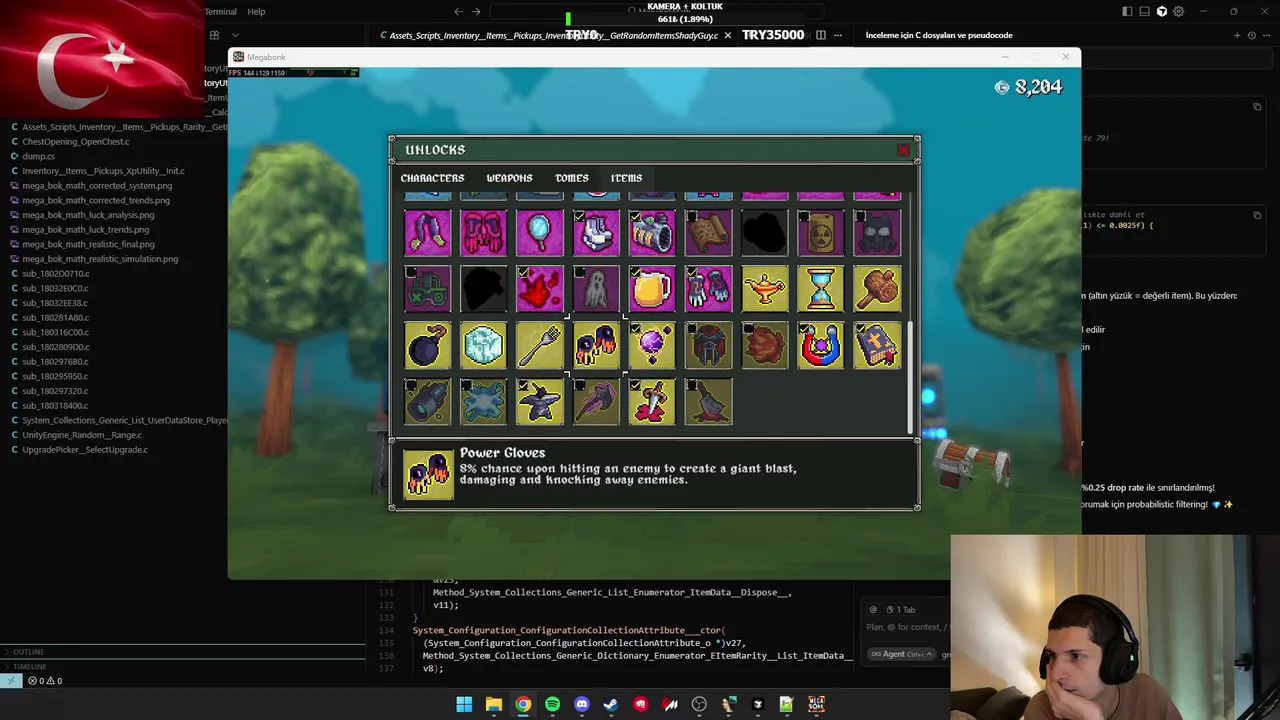The width and height of the screenshot is (1280, 720).
Task: Select the beer mug item
Action: click(x=652, y=289)
